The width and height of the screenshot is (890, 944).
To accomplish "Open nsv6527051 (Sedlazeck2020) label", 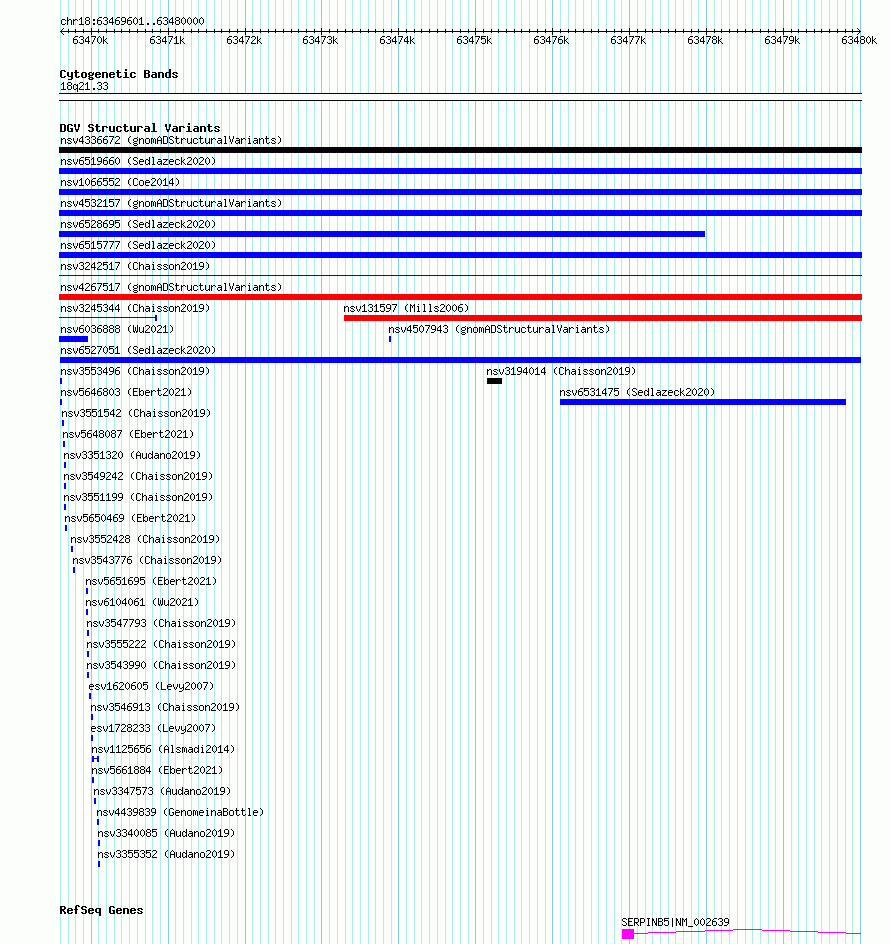I will coord(138,350).
